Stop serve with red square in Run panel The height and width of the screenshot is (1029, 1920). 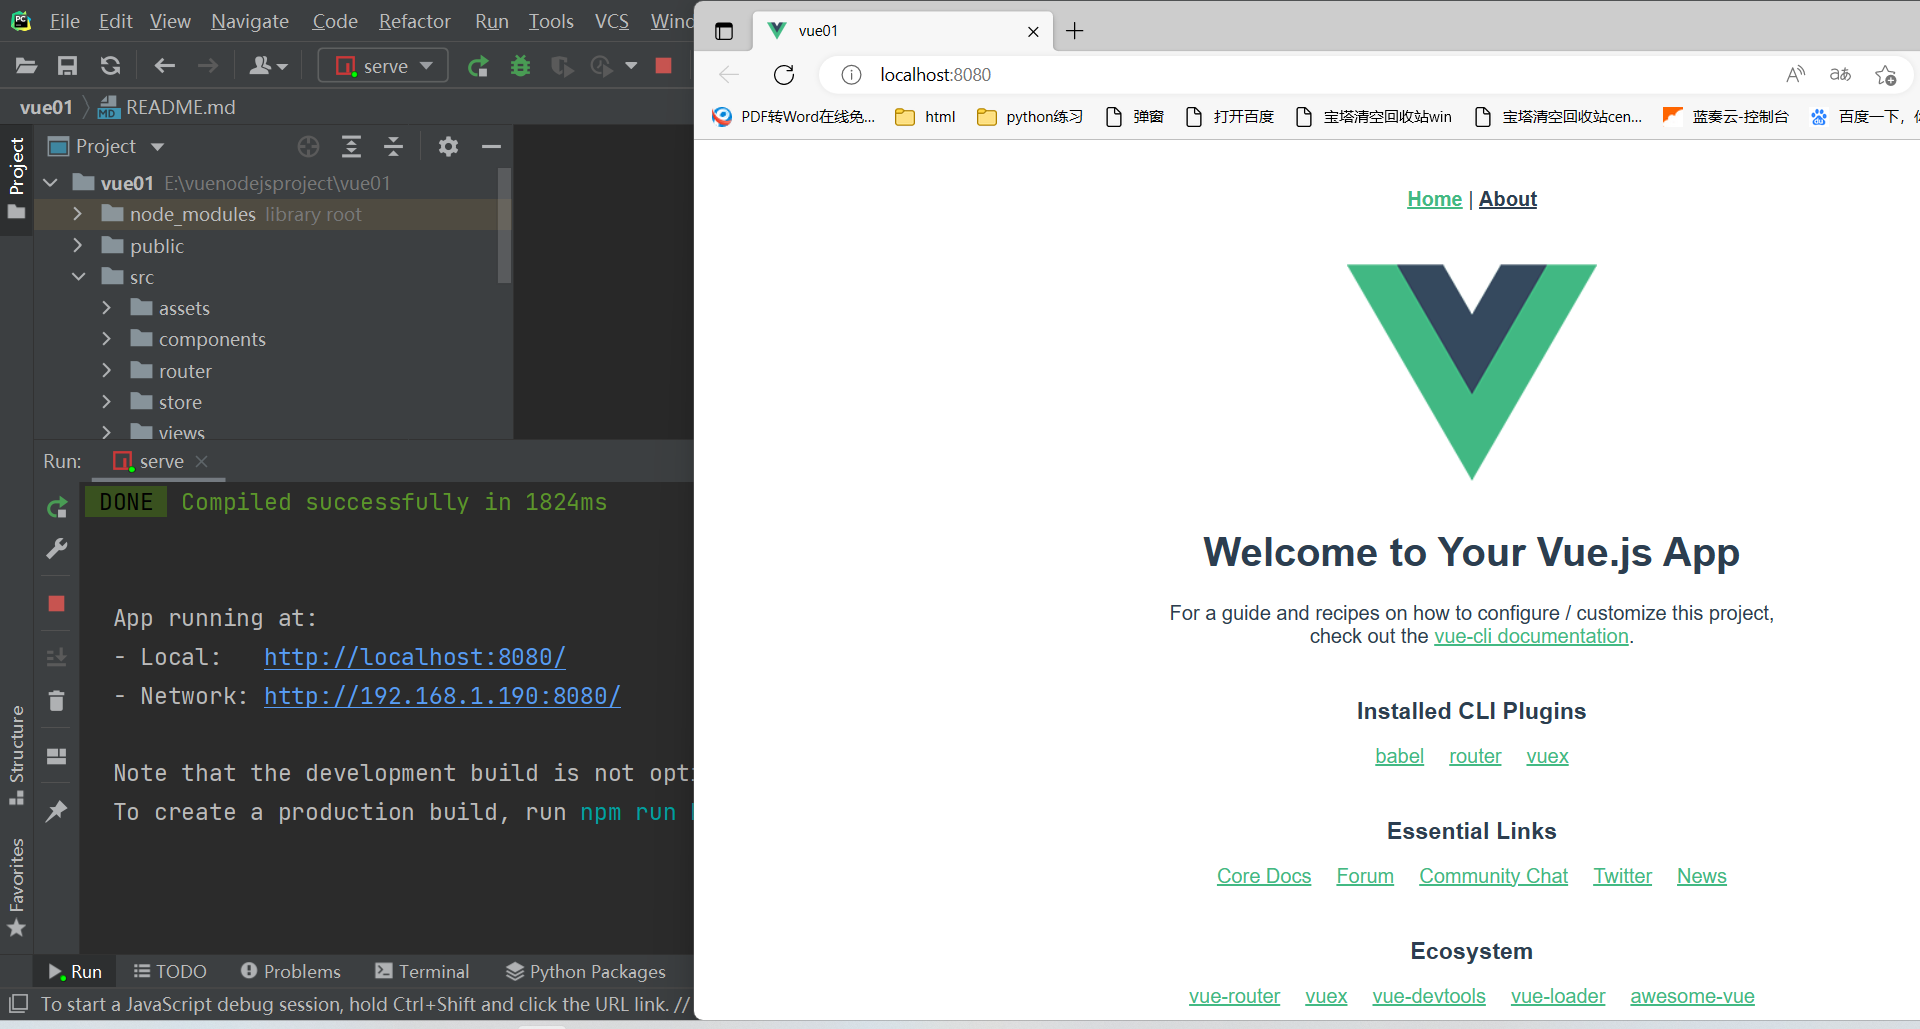click(57, 603)
